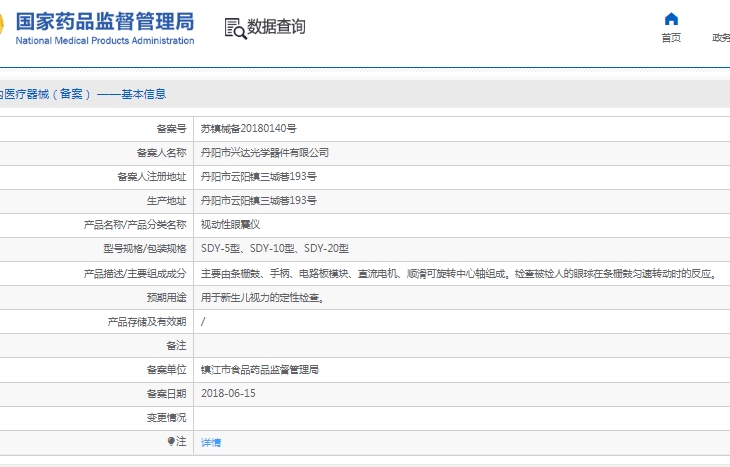Click the 生产地址 label
The image size is (730, 467).
[167, 201]
